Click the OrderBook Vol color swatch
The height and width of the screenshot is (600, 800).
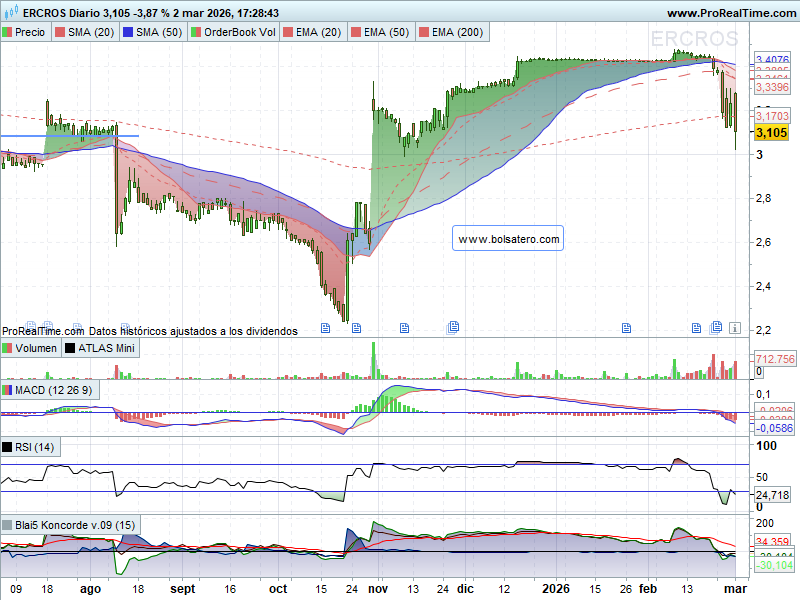point(197,33)
